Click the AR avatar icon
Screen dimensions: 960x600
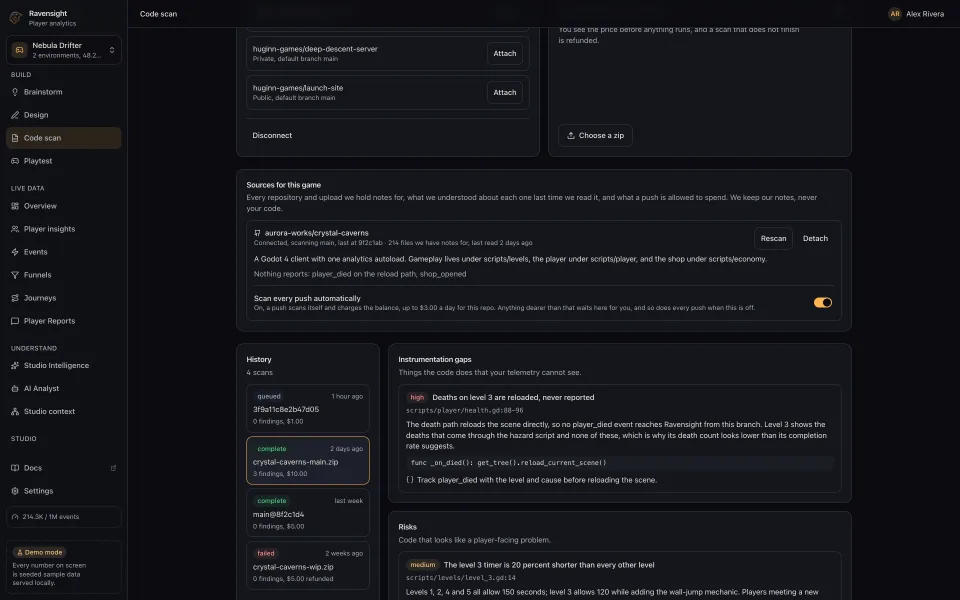pyautogui.click(x=894, y=13)
